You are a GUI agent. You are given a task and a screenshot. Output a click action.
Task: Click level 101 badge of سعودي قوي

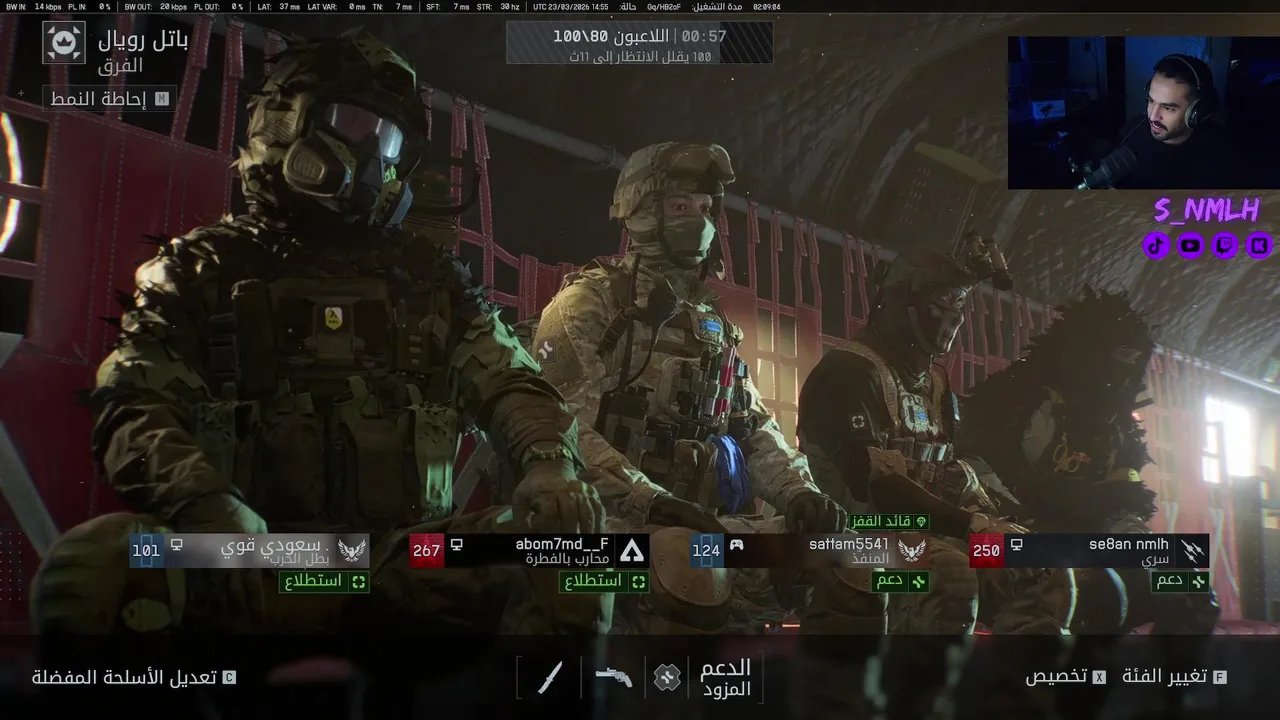tap(146, 550)
